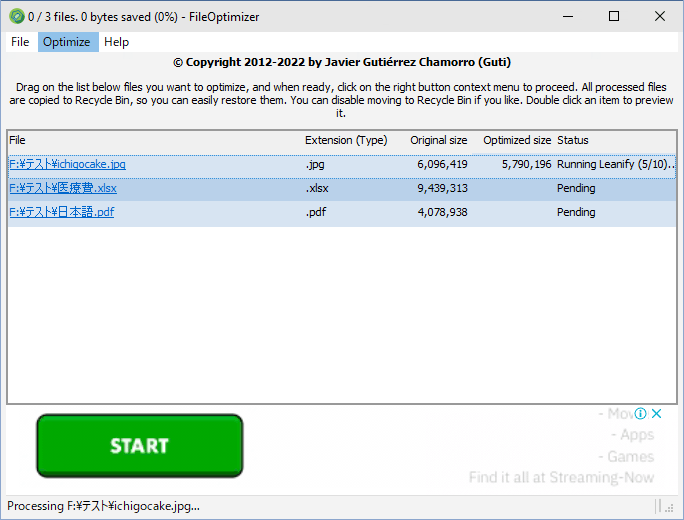Click the 'Find it all at Streaming-Now' ad text
Image resolution: width=684 pixels, height=520 pixels.
pyautogui.click(x=561, y=477)
